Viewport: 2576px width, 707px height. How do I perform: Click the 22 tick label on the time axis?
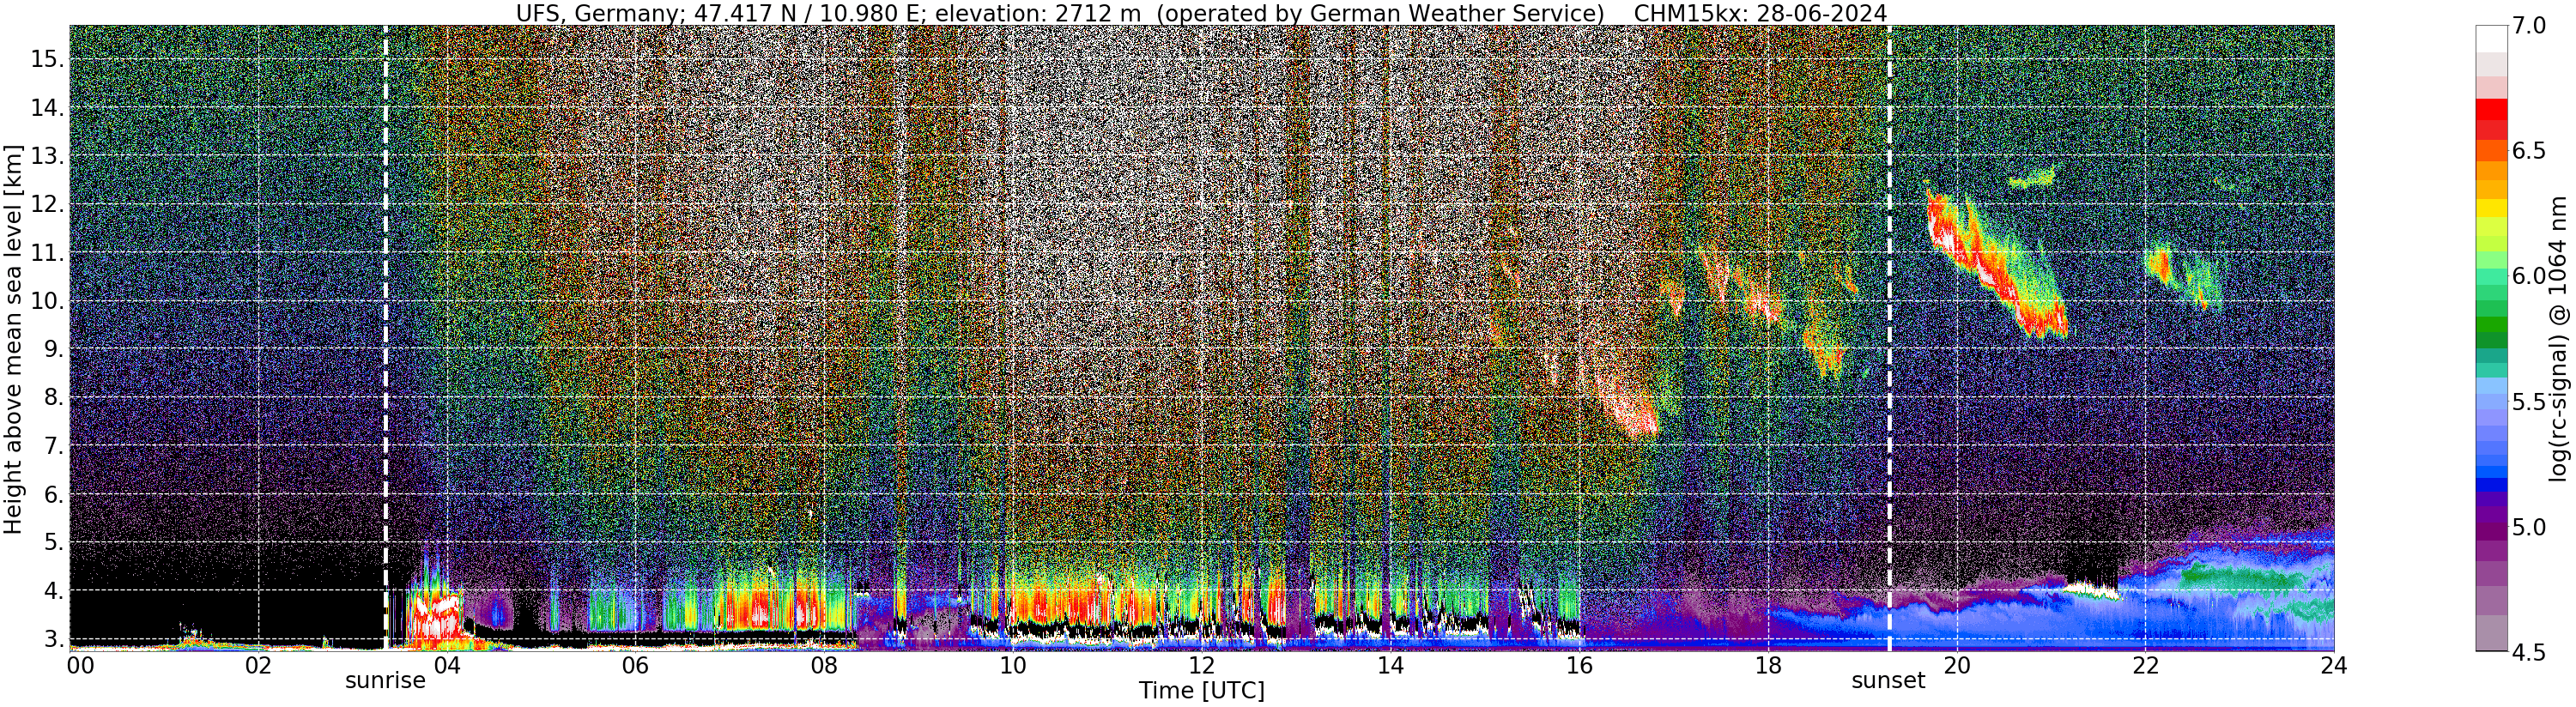coord(2145,664)
